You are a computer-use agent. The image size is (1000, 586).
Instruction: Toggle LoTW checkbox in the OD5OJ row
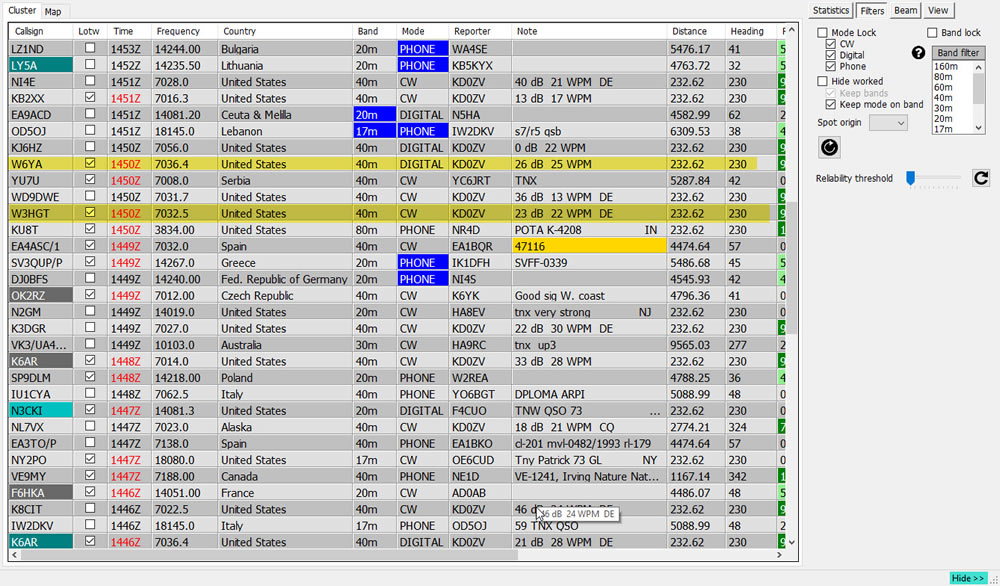coord(91,130)
